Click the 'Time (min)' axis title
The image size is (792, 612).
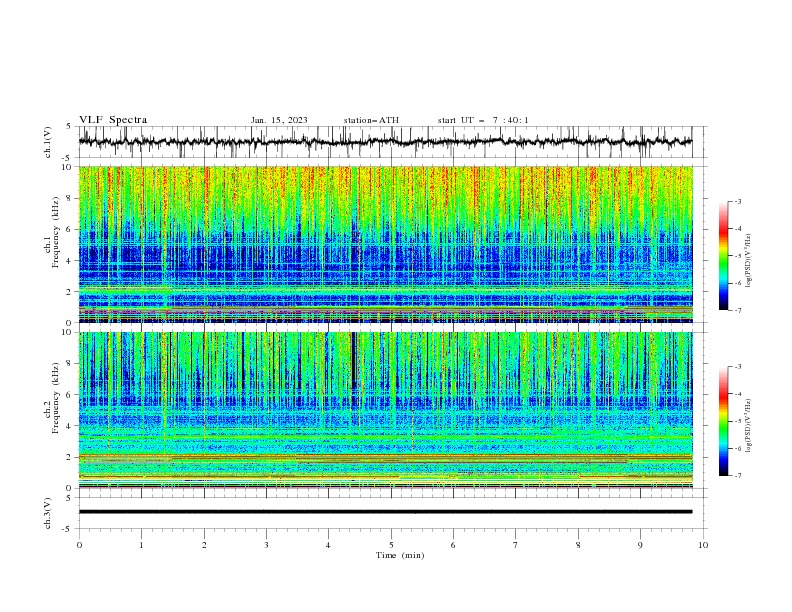point(400,555)
